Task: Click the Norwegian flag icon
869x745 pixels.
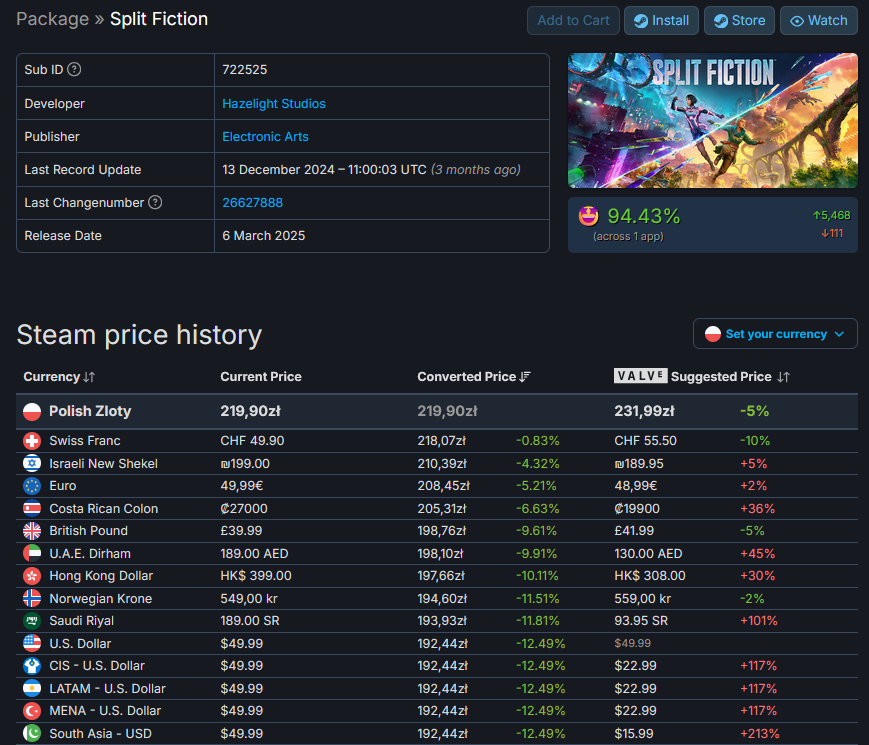Action: click(x=32, y=598)
